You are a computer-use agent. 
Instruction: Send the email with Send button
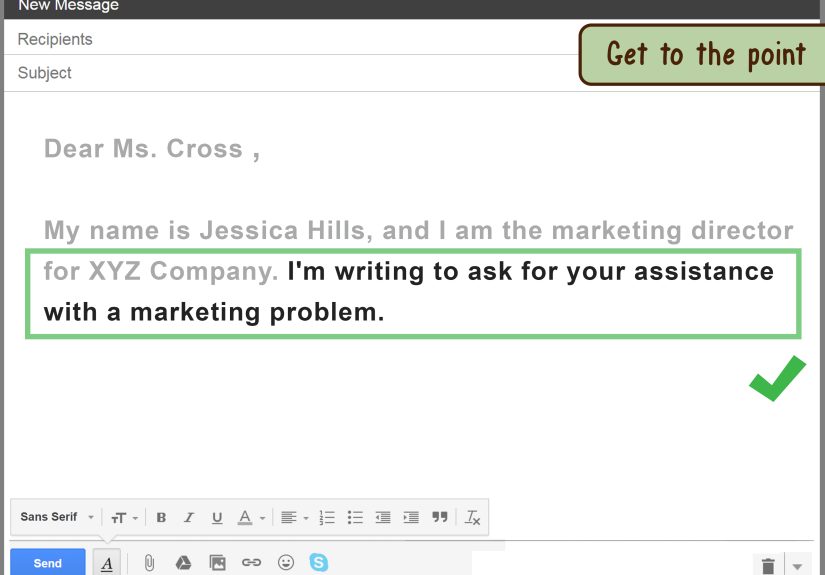click(x=47, y=562)
